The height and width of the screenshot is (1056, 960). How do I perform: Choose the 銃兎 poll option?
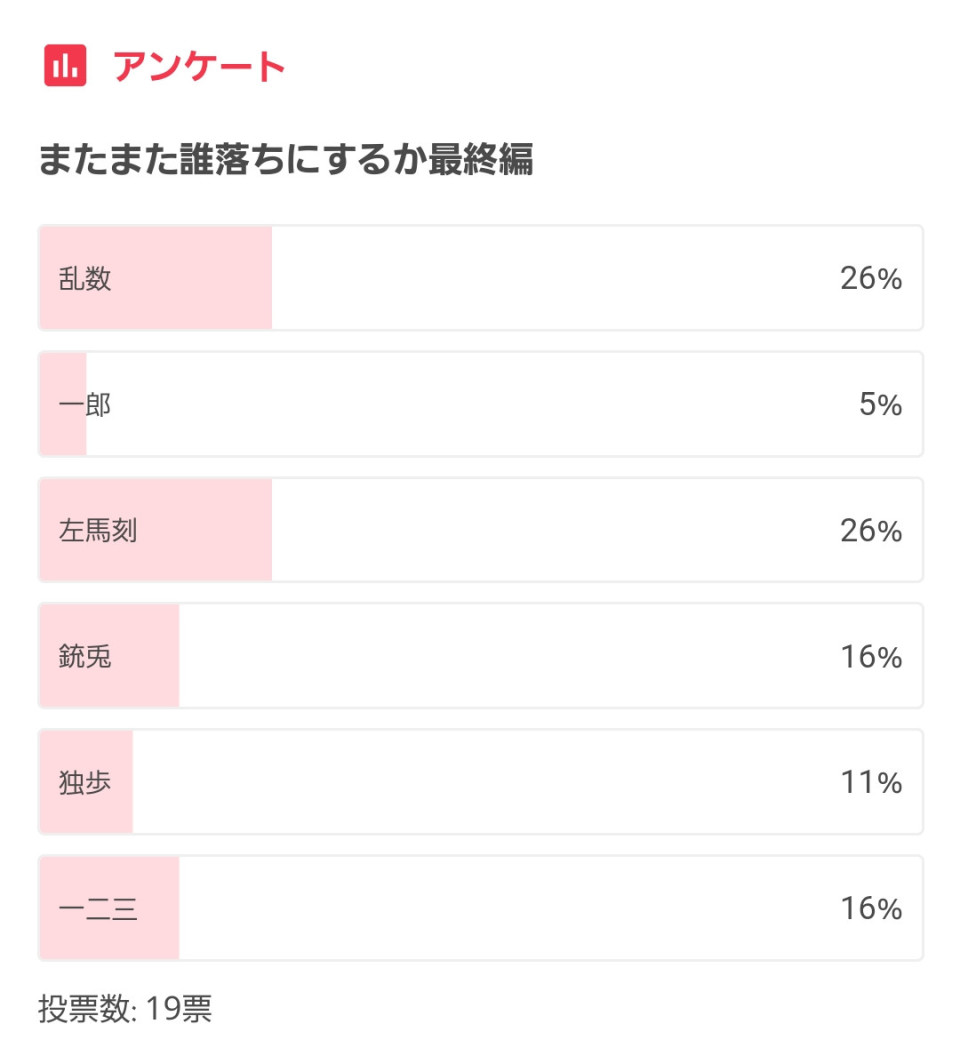pyautogui.click(x=480, y=656)
